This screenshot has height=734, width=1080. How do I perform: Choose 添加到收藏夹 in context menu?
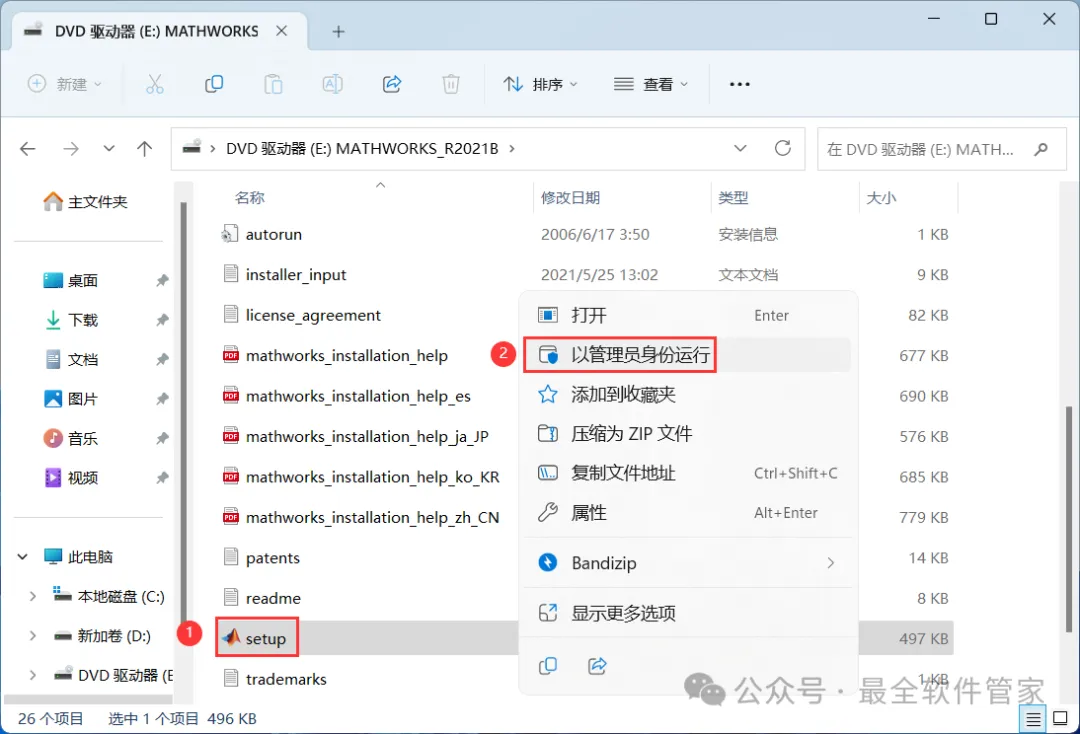[x=687, y=395]
